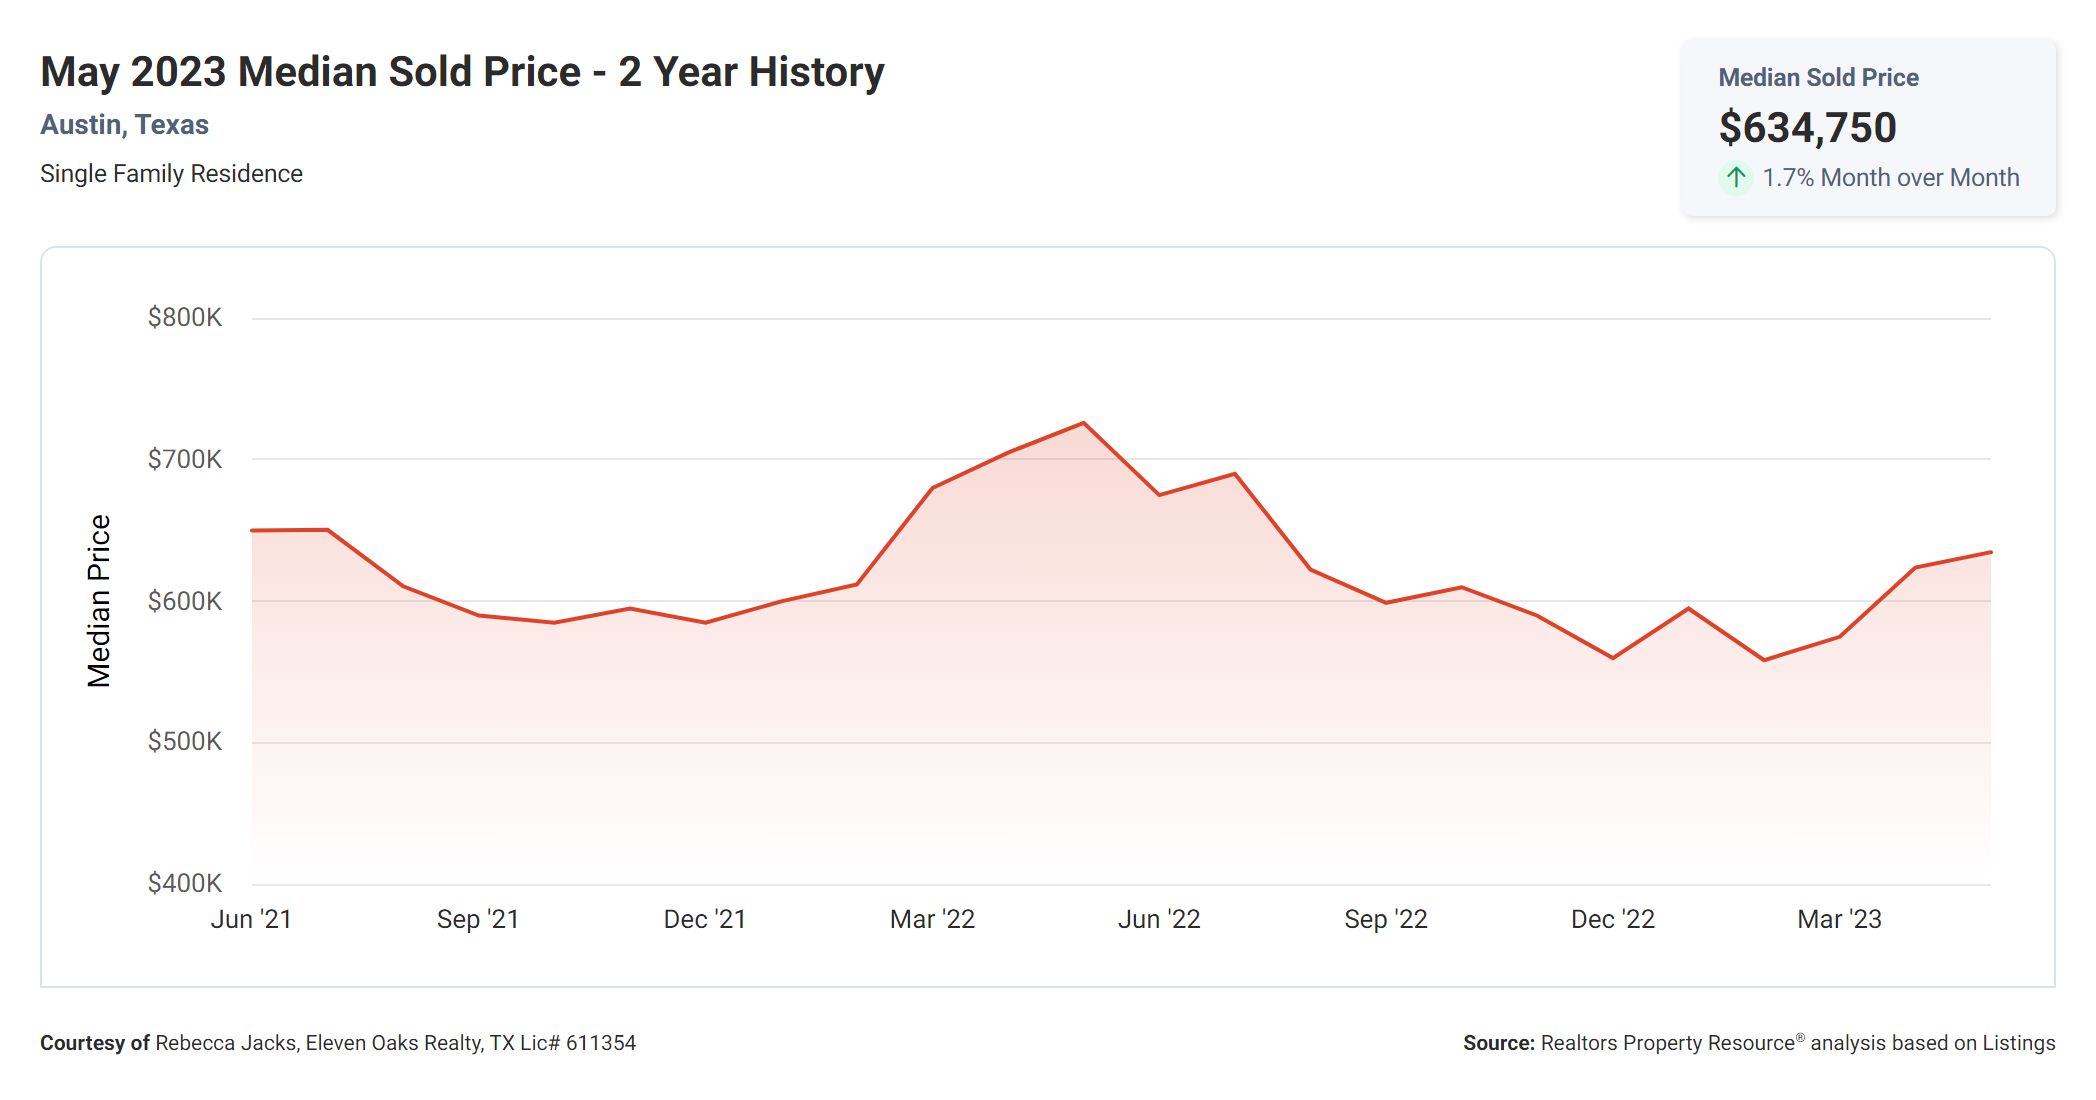The width and height of the screenshot is (2096, 1100).
Task: Click the Single Family Residence label
Action: click(171, 174)
